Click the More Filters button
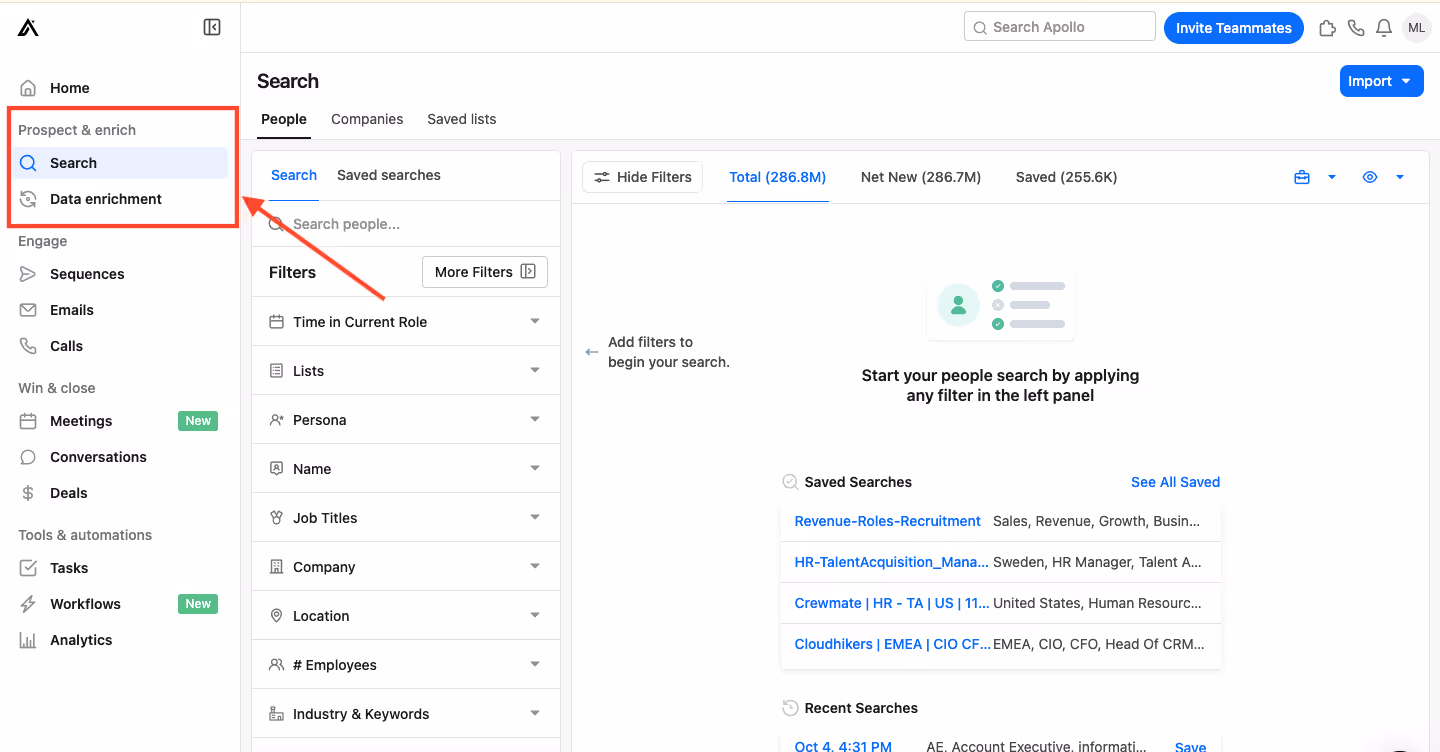This screenshot has width=1440, height=752. [485, 272]
